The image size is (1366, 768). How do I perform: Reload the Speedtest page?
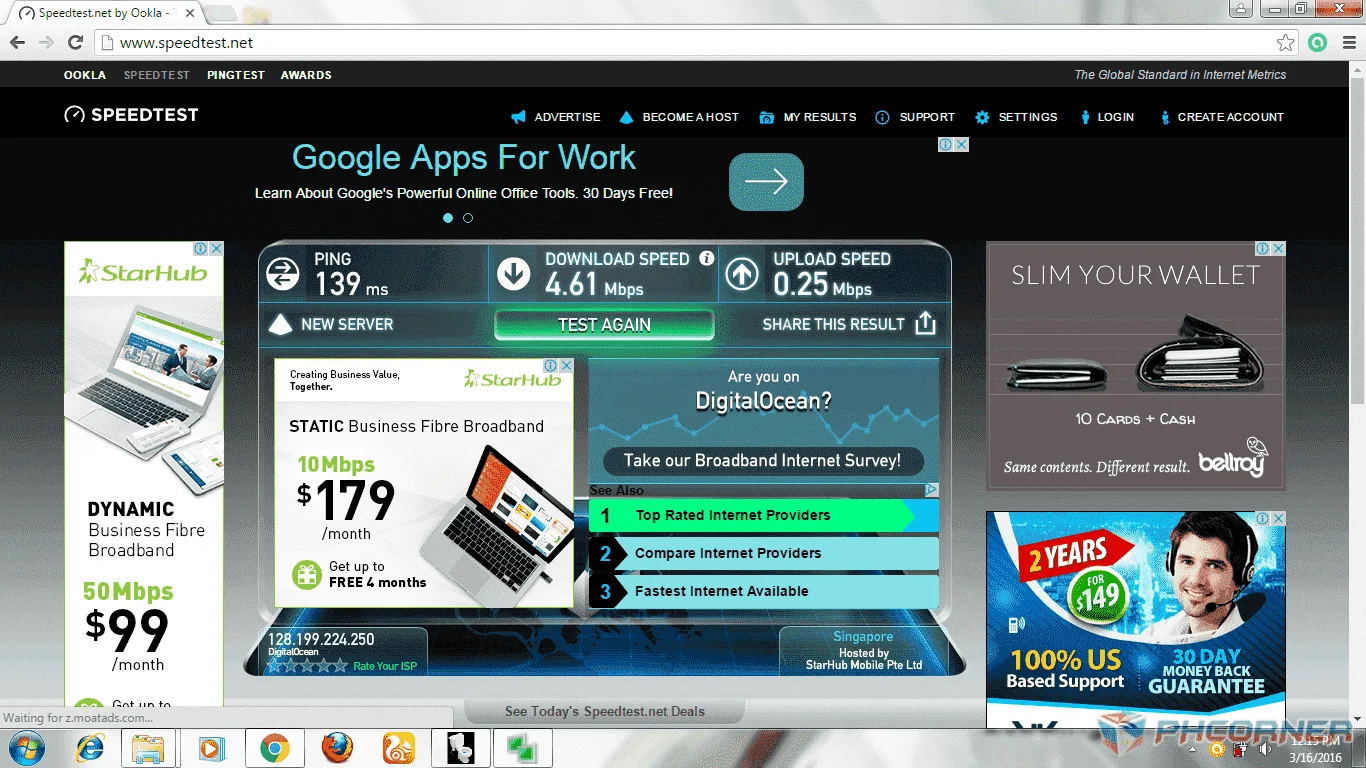[x=75, y=43]
